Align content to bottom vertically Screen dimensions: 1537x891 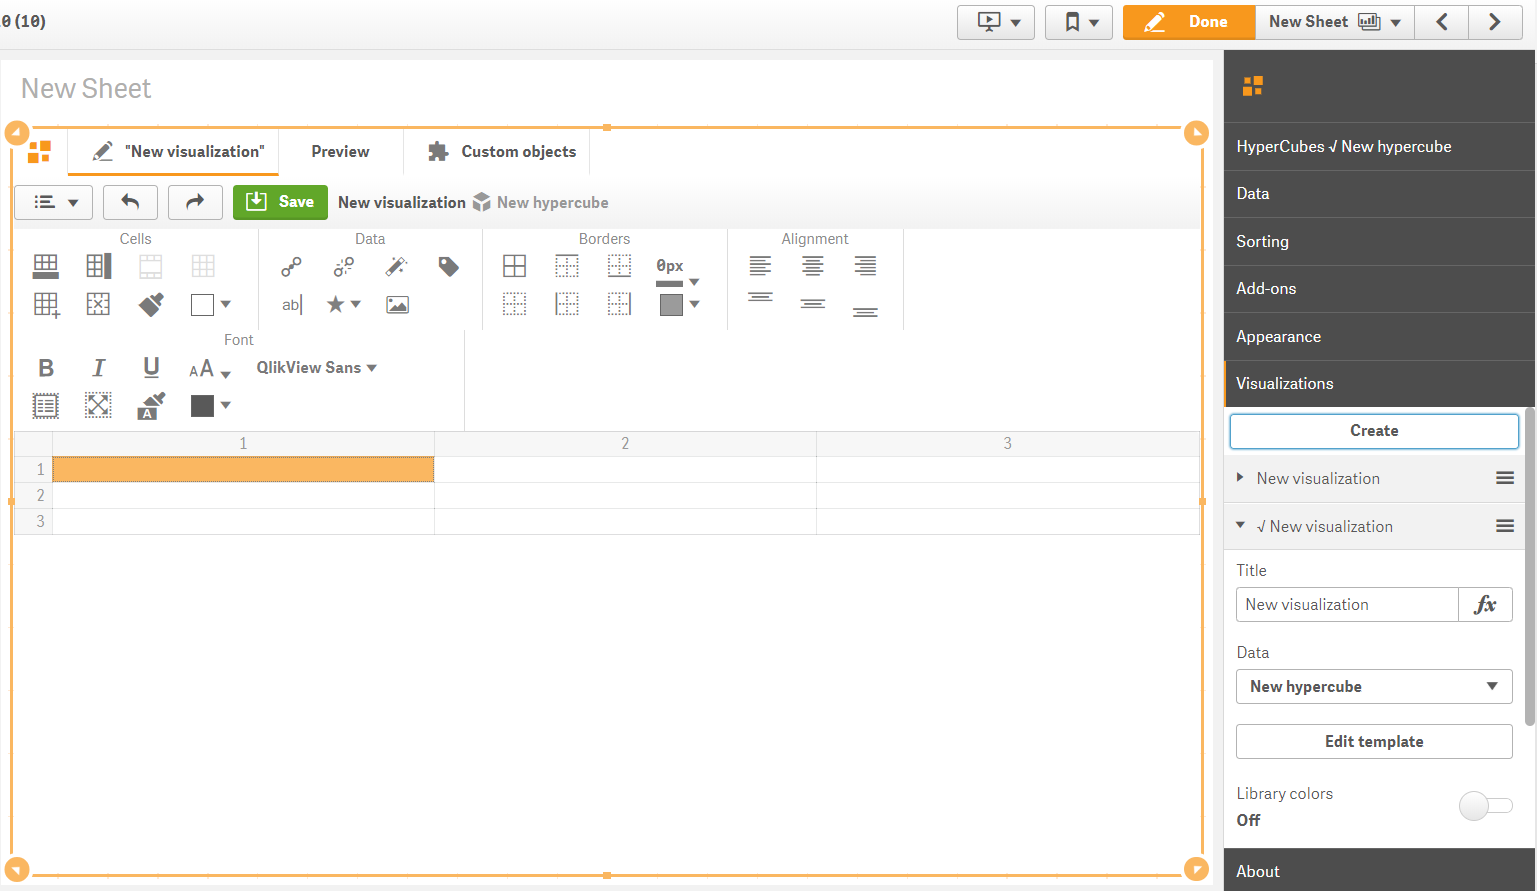click(865, 312)
